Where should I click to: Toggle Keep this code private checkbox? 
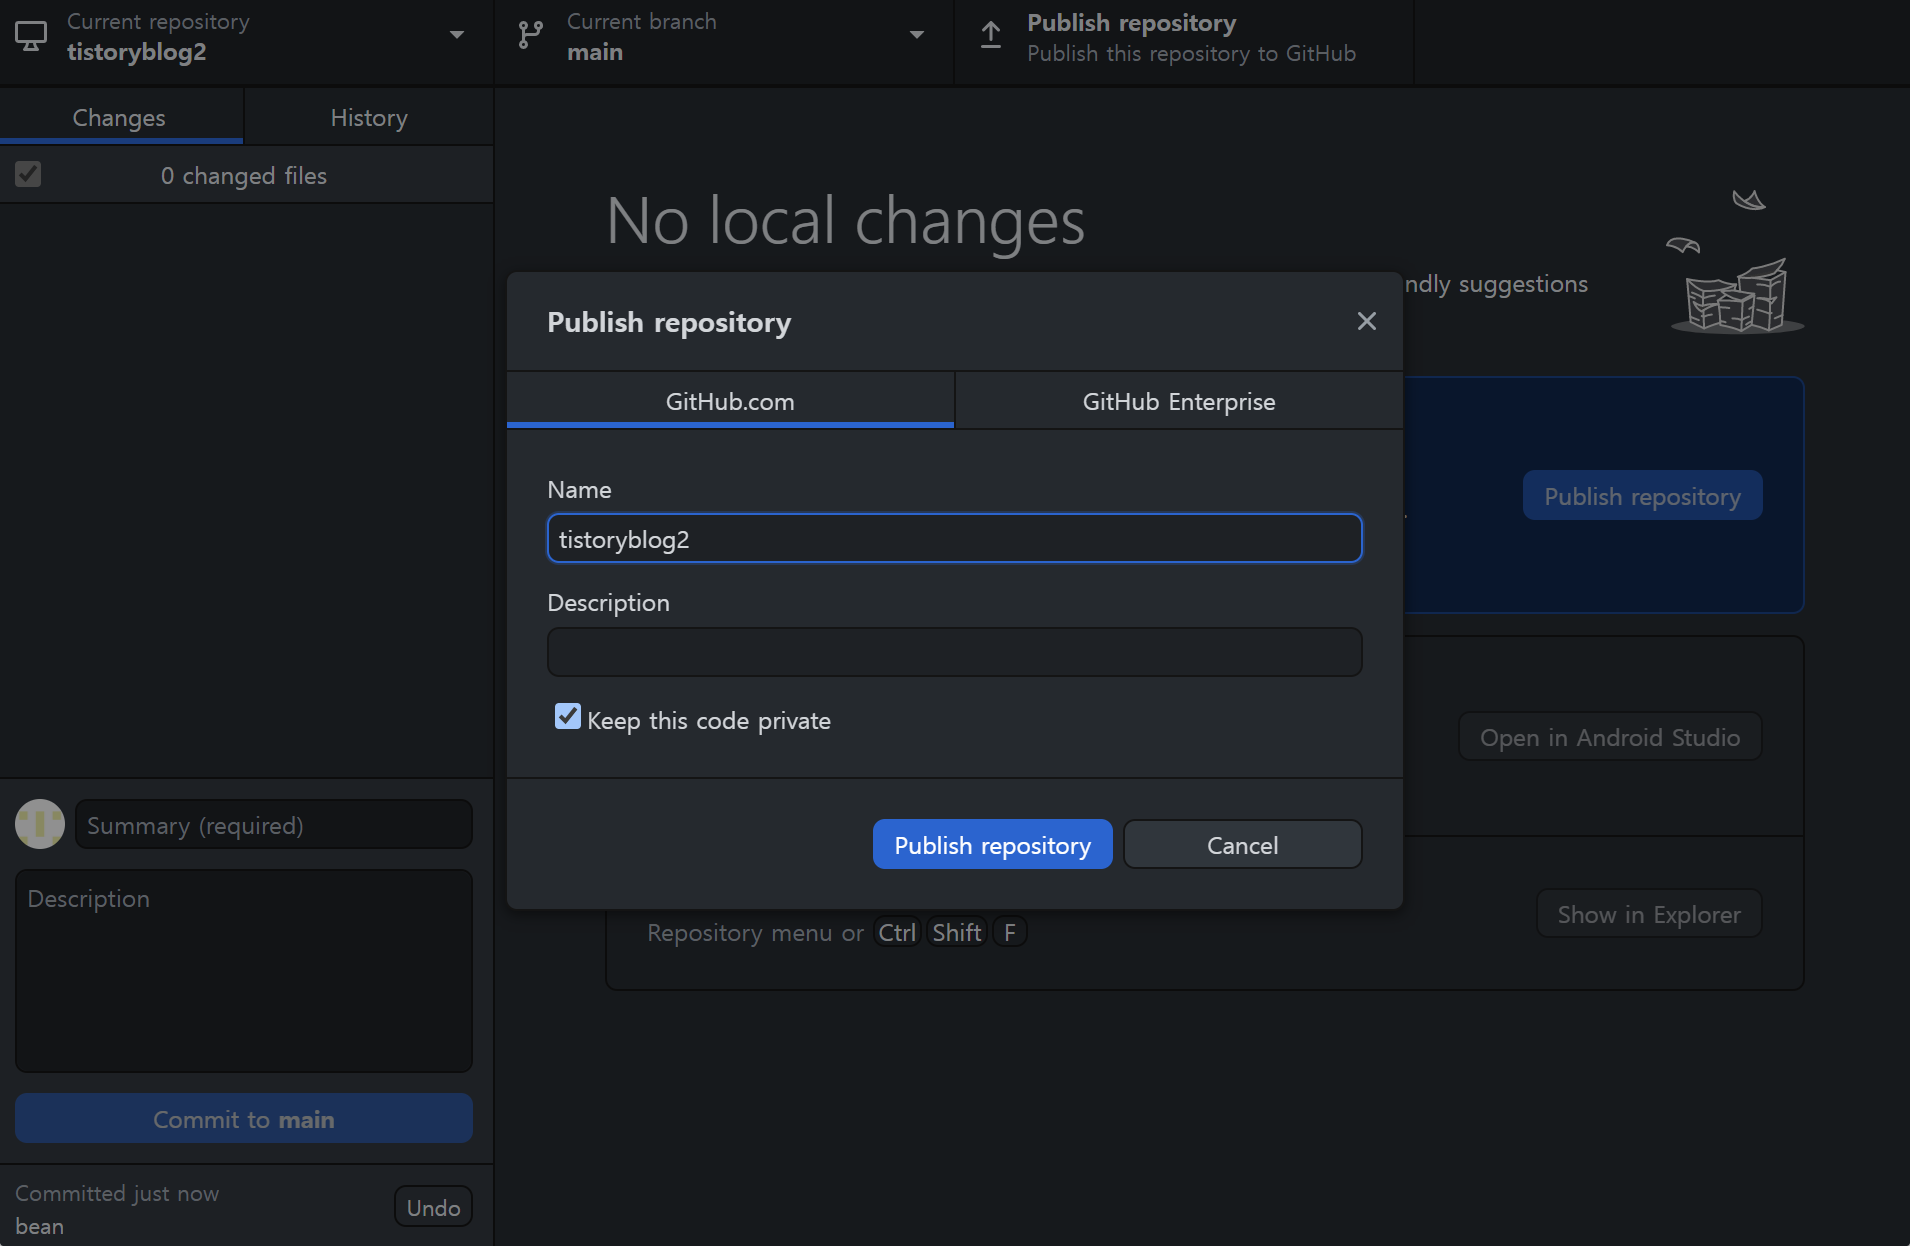click(568, 716)
